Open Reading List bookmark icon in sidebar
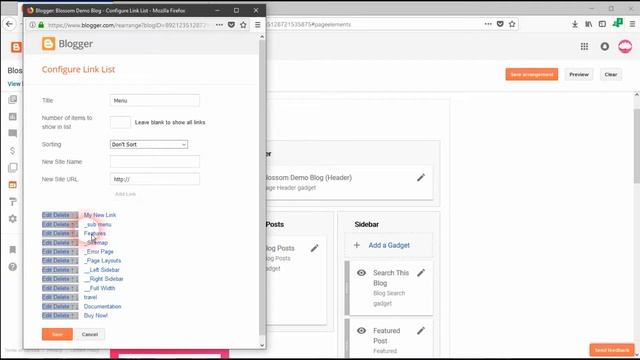The height and width of the screenshot is (360, 640). [x=13, y=249]
